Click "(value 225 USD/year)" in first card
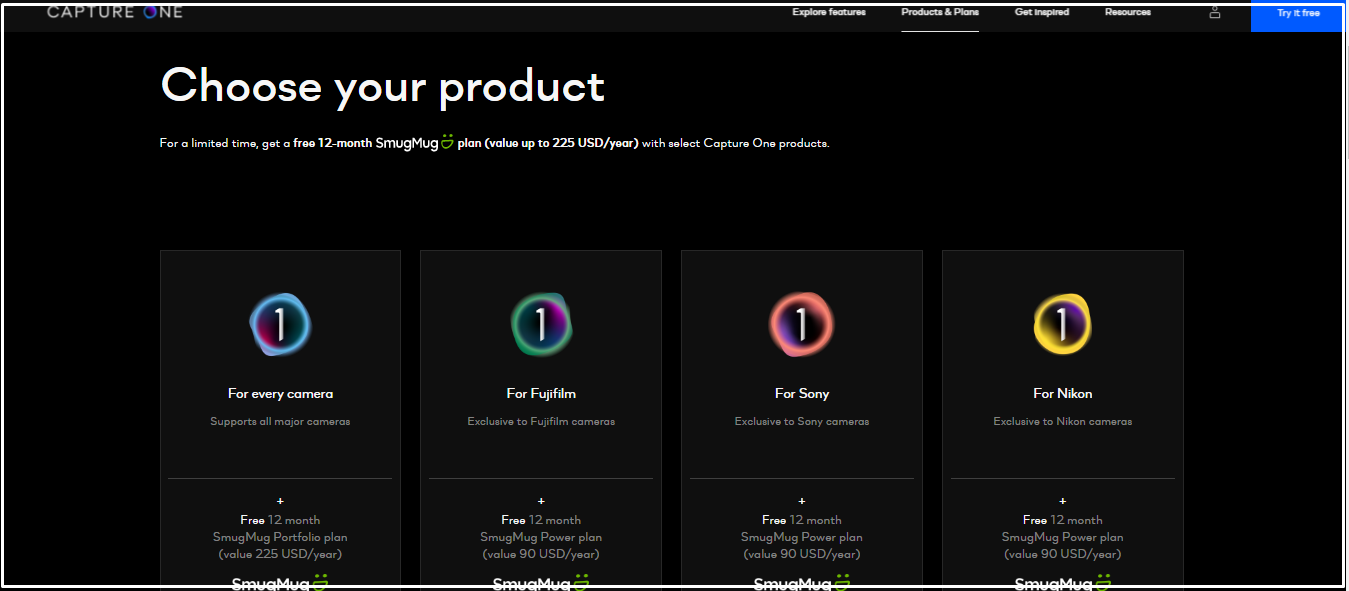This screenshot has width=1349, height=591. 280,555
